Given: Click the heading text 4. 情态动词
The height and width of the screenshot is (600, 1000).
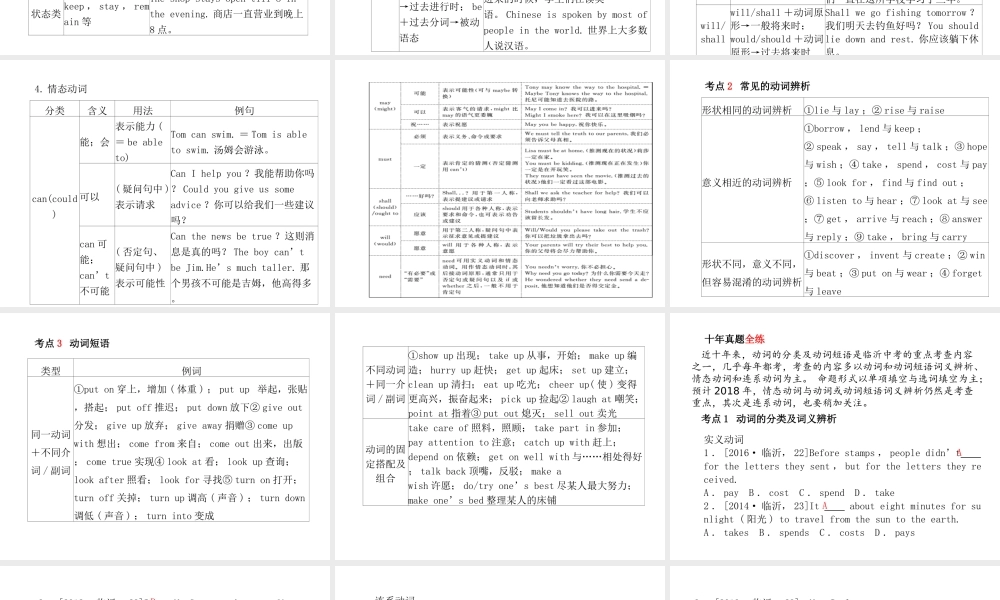Looking at the screenshot, I should pos(61,89).
